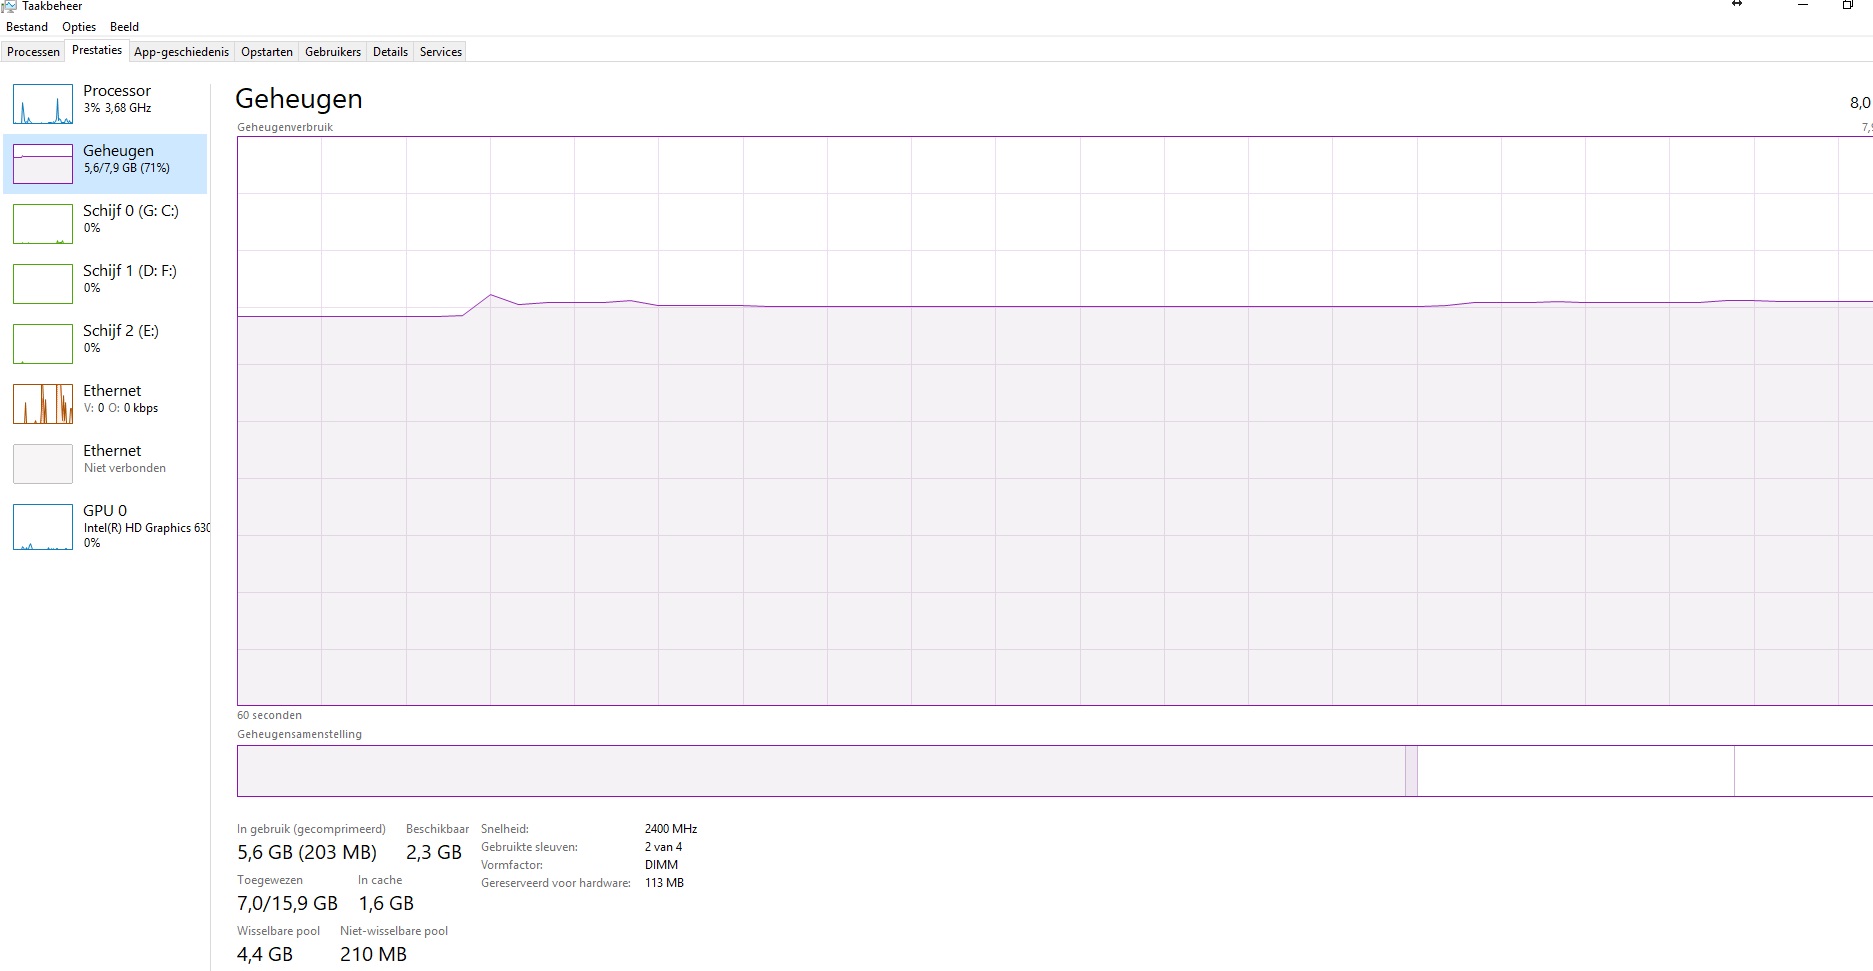Switch to the Processen tab
This screenshot has width=1873, height=971.
pyautogui.click(x=33, y=52)
